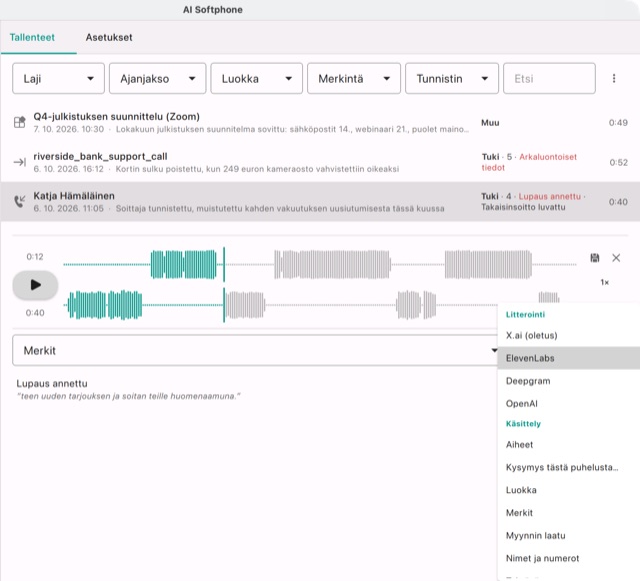
Task: Click the 0:40 total time under play button
Action: [35, 313]
